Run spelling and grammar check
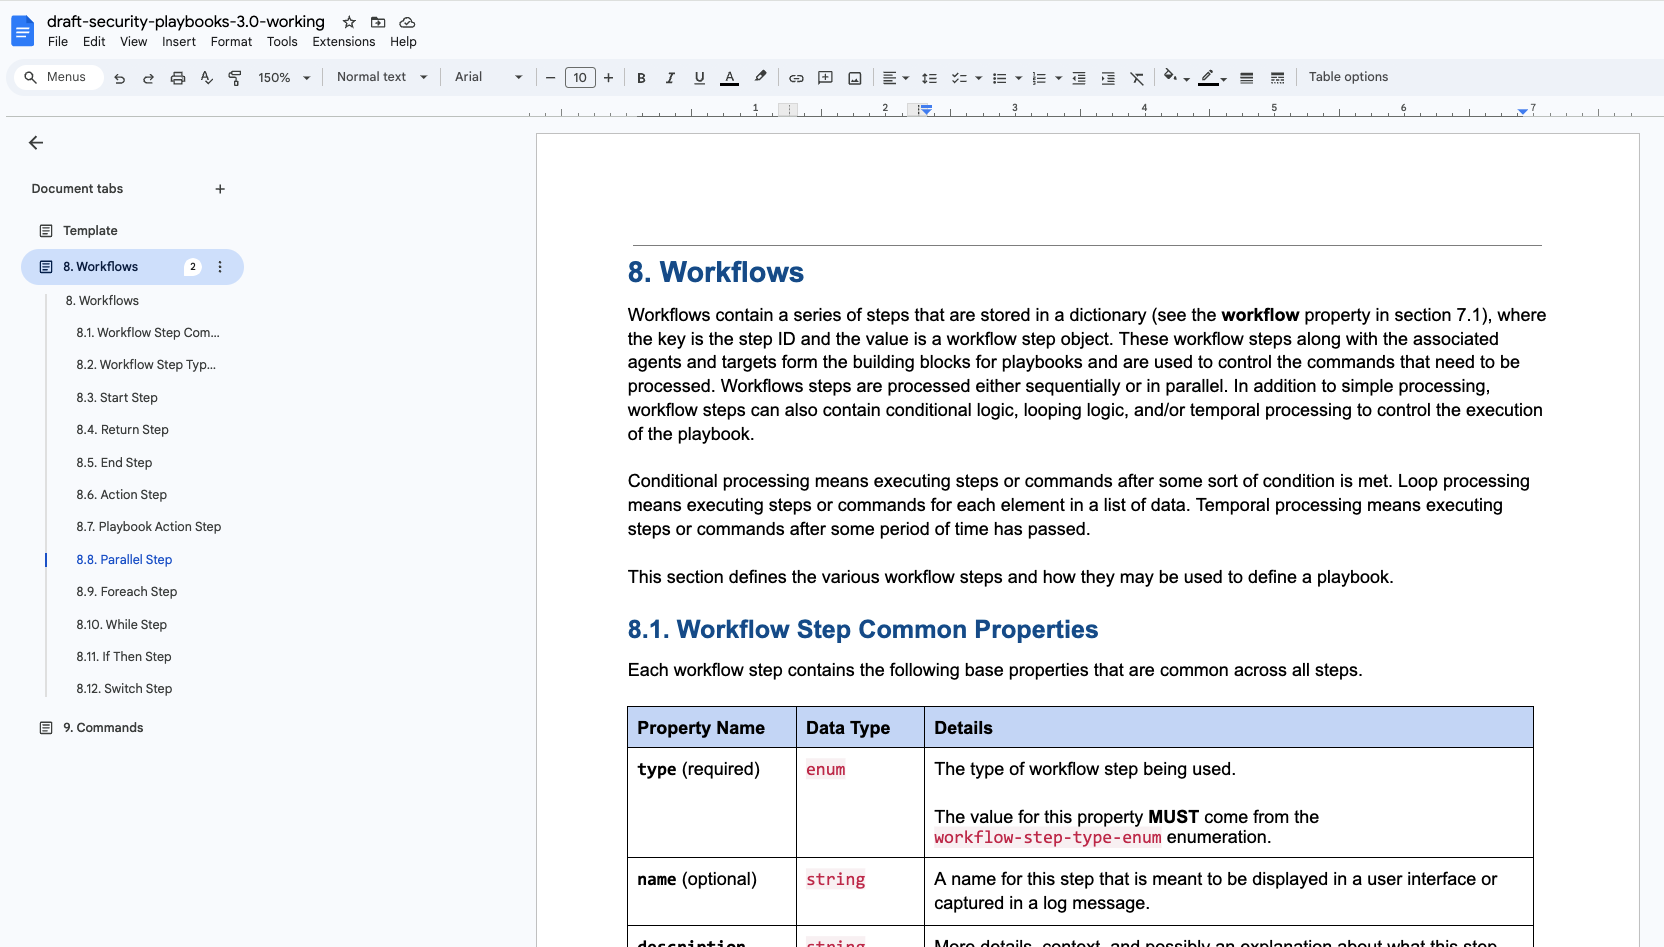 click(207, 78)
